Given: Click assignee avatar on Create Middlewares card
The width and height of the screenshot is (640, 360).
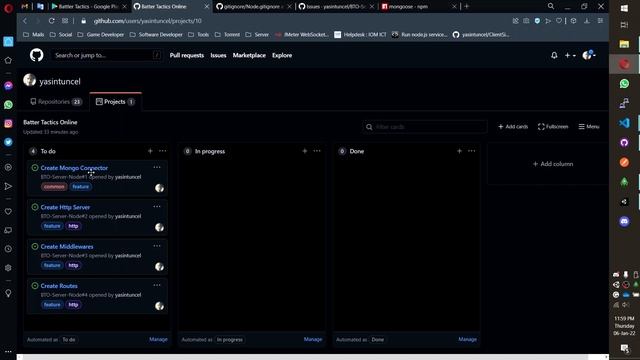Looking at the screenshot, I should [x=159, y=267].
